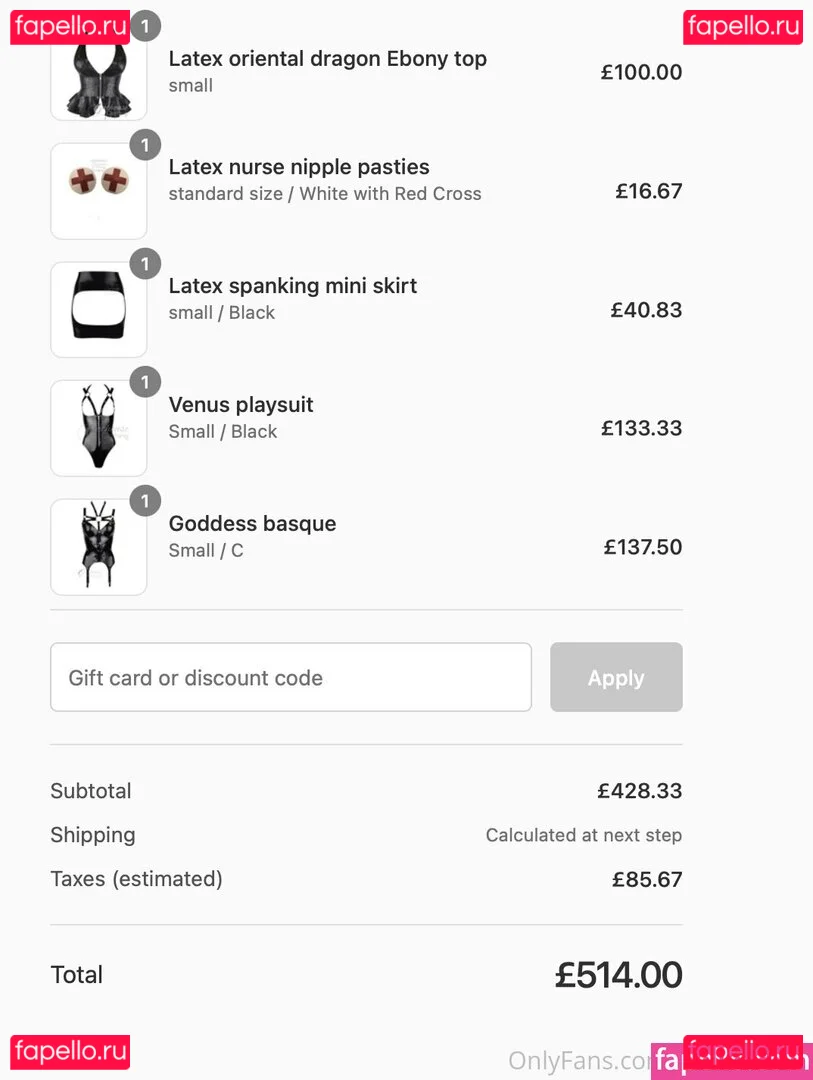
Task: Click the 'Calculated at next step' shipping text
Action: coord(583,835)
